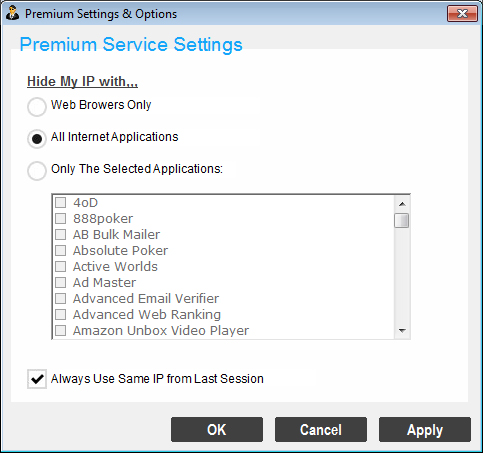Tick the Advanced Web Ranking checkbox
The width and height of the screenshot is (483, 453).
coord(60,314)
